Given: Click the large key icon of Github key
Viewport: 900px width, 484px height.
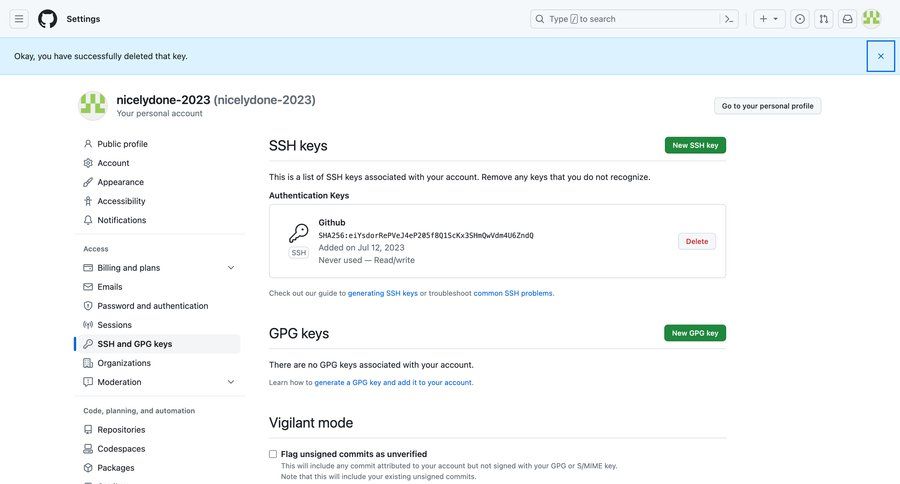Looking at the screenshot, I should tap(298, 233).
